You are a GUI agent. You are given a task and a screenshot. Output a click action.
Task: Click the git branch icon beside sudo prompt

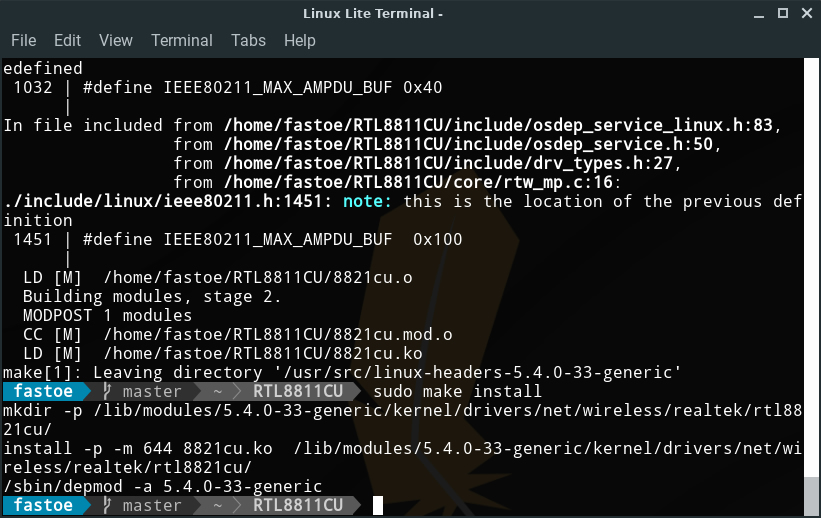(x=107, y=391)
